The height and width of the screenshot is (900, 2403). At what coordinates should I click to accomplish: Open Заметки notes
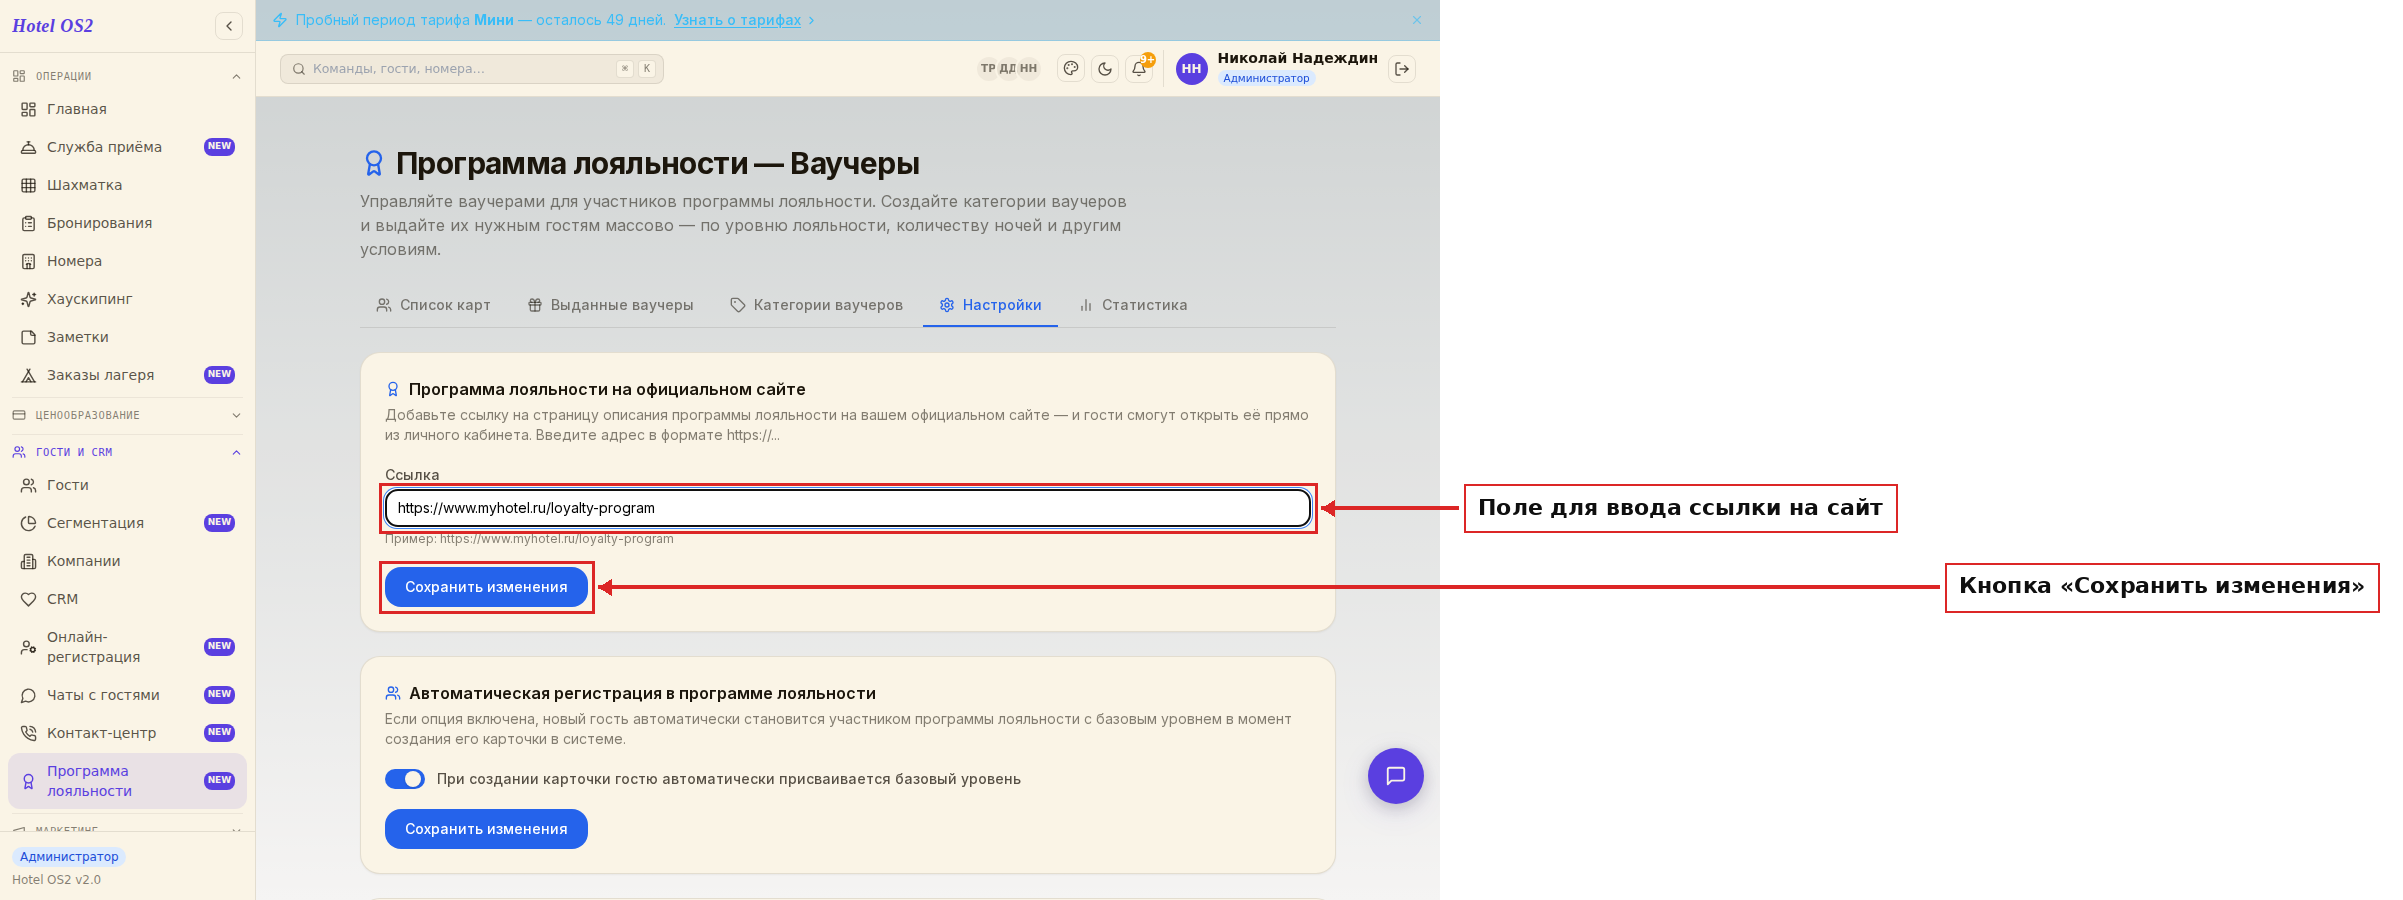[x=127, y=337]
